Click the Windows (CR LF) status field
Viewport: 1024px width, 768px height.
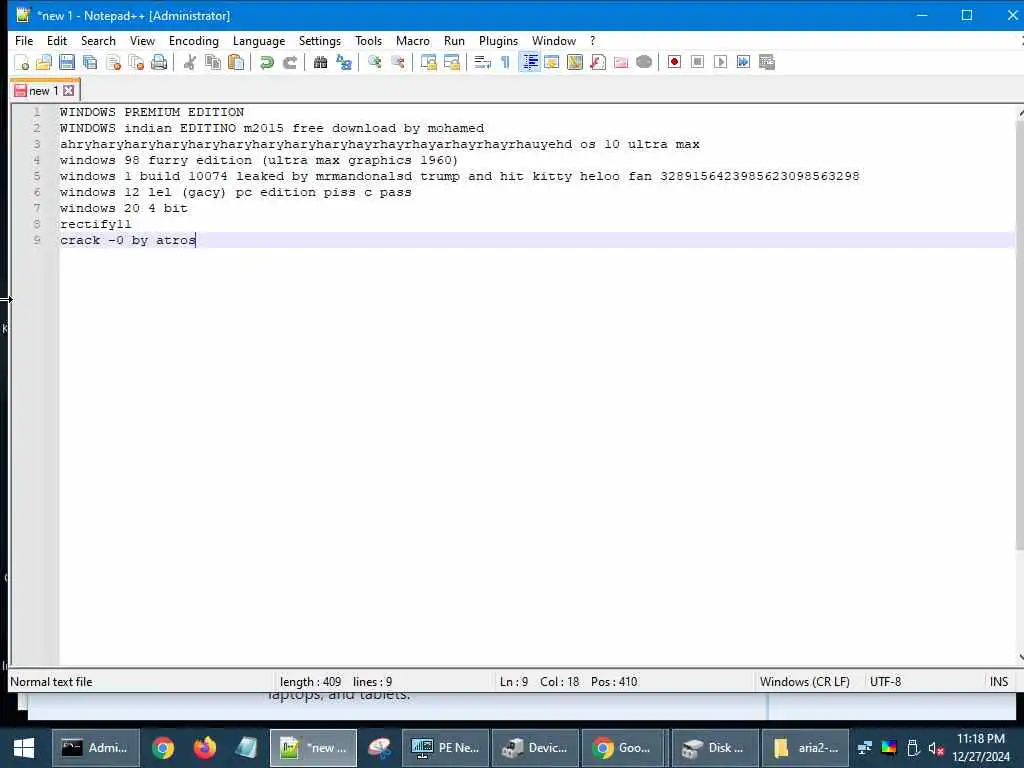805,682
